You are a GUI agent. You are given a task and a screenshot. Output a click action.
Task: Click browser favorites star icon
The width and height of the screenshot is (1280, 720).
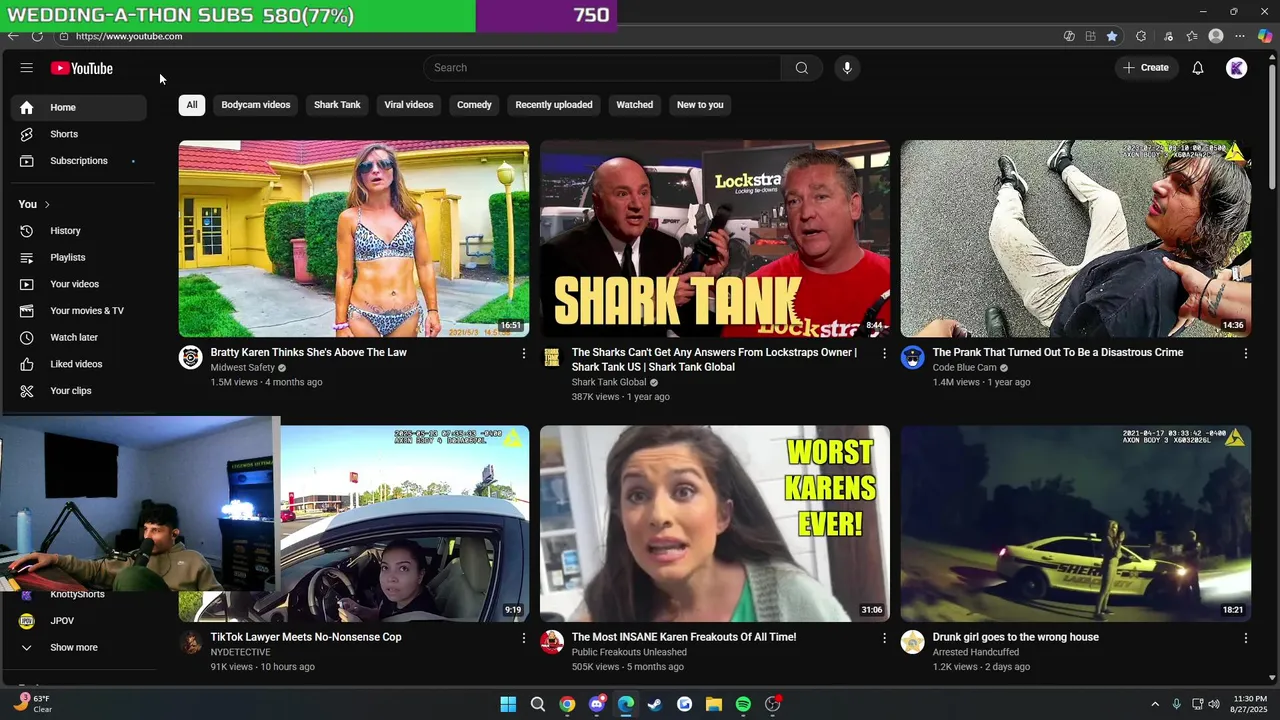[x=1112, y=36]
